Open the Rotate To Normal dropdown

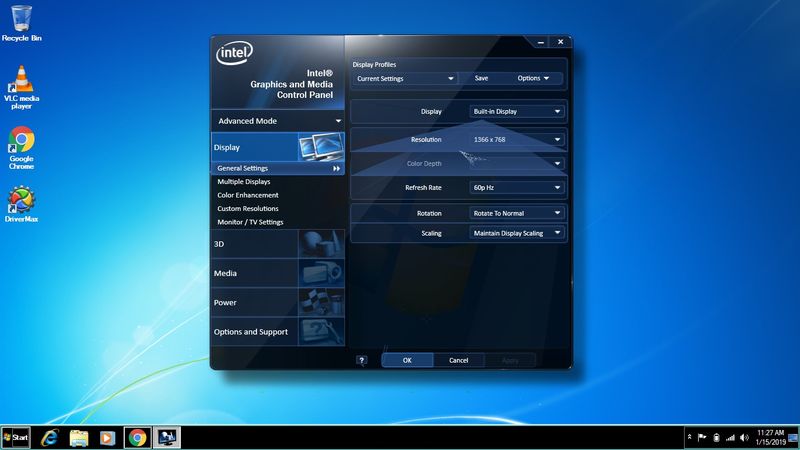516,213
